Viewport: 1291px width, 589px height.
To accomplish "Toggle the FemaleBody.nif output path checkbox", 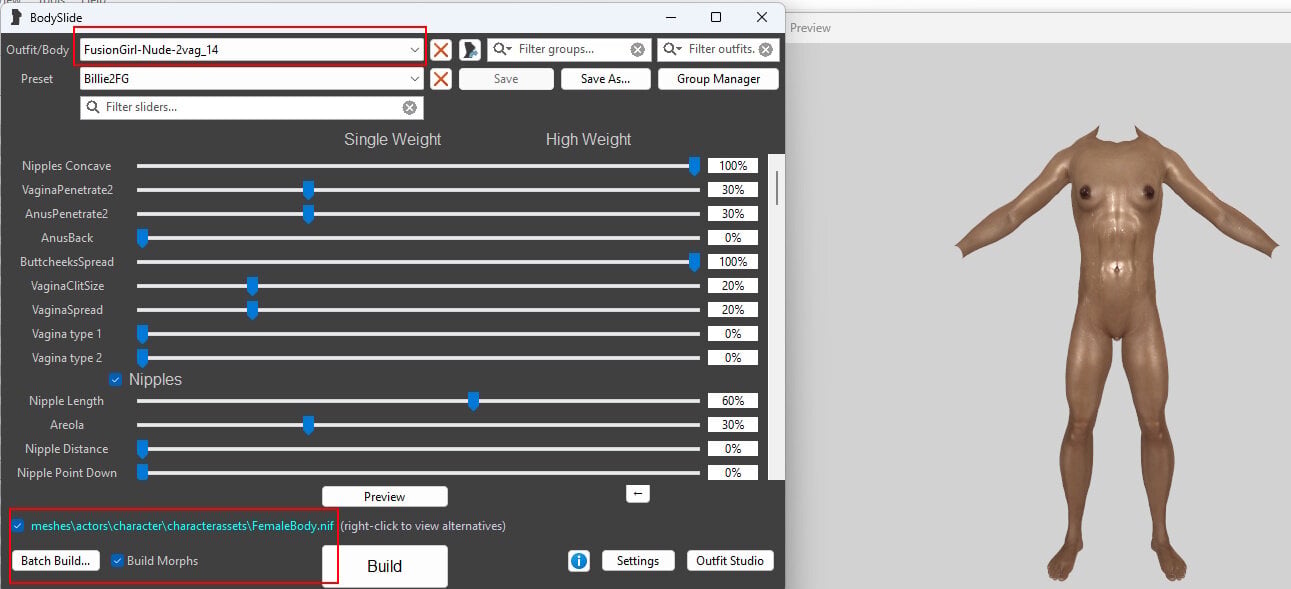I will (18, 525).
